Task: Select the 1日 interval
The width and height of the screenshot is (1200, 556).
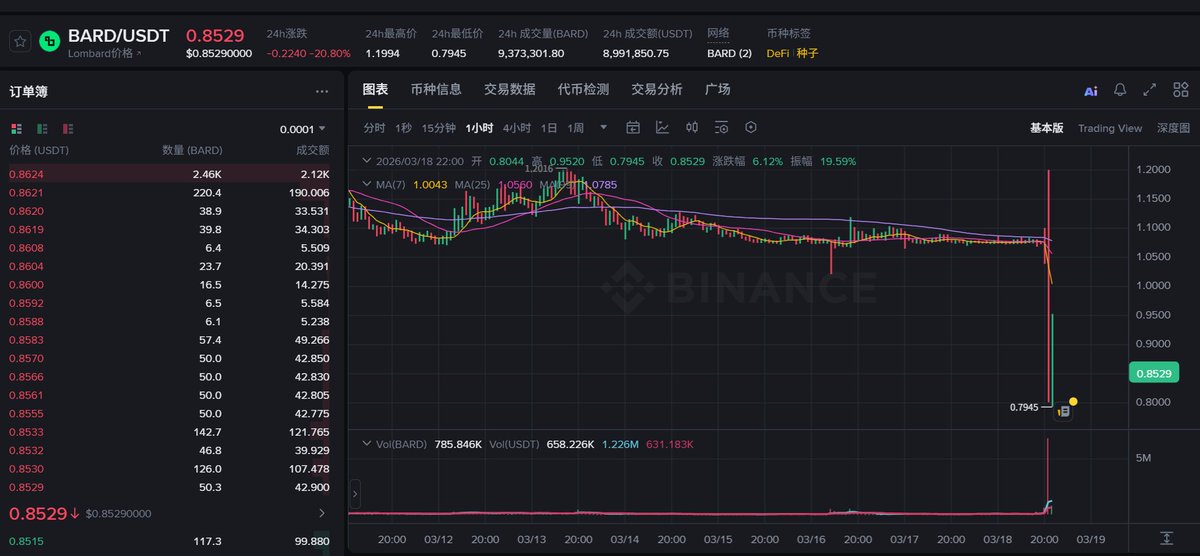Action: pos(549,128)
